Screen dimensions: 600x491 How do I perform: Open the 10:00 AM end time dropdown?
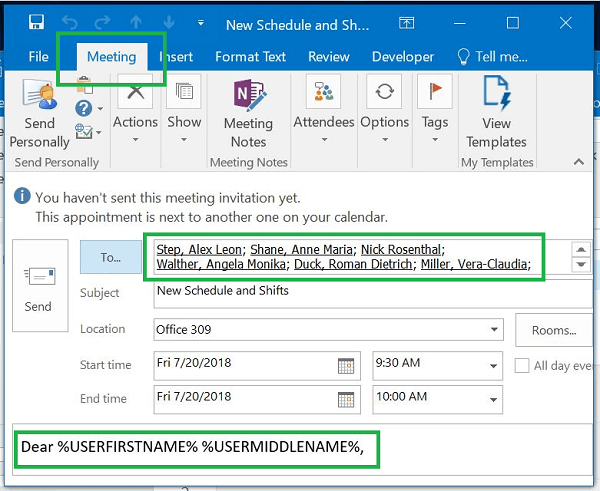[x=494, y=400]
